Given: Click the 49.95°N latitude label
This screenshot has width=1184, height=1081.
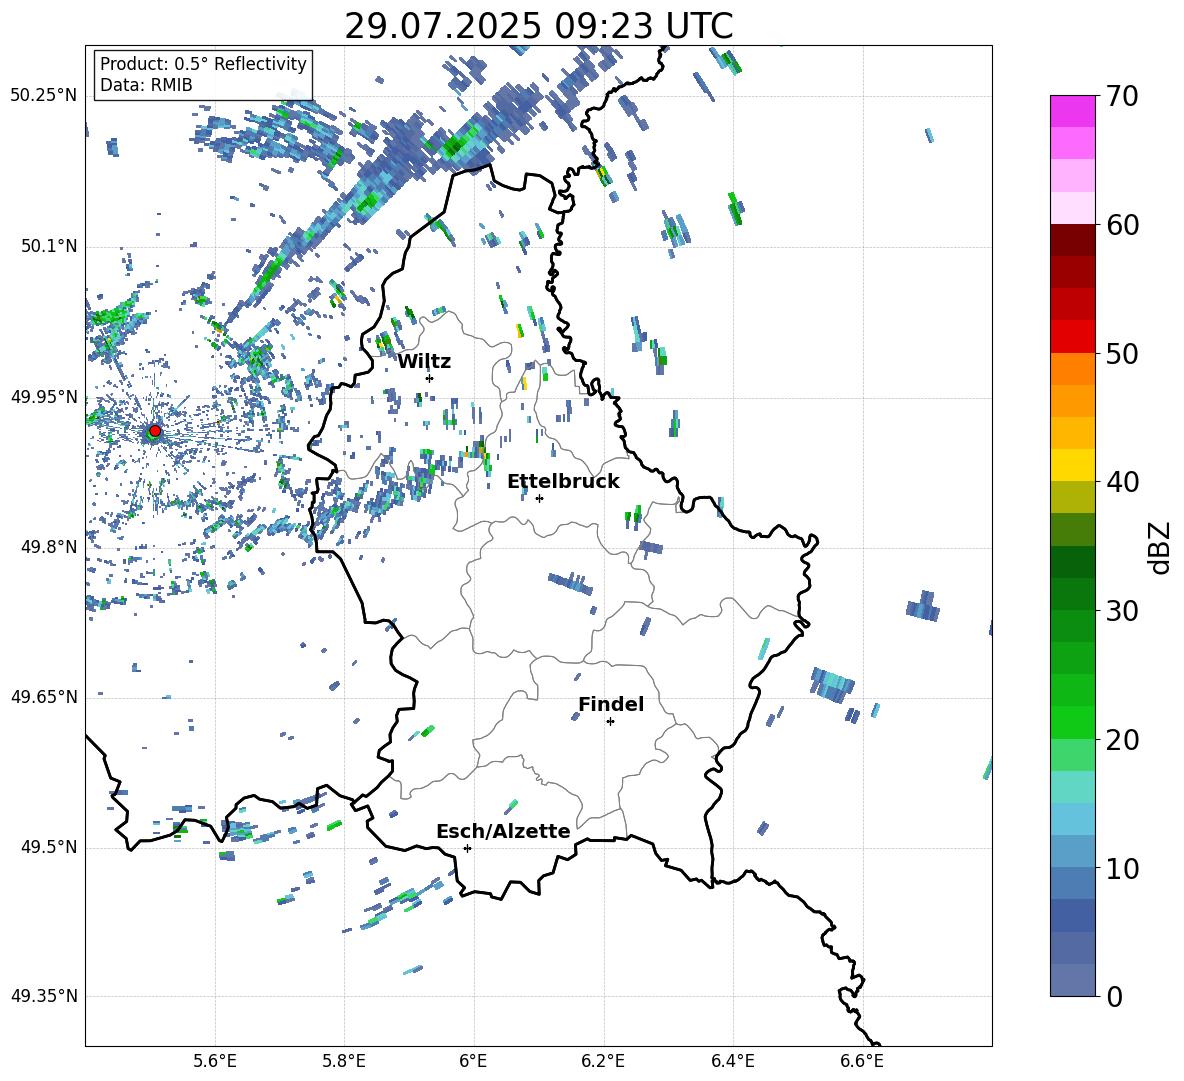Looking at the screenshot, I should (x=44, y=397).
